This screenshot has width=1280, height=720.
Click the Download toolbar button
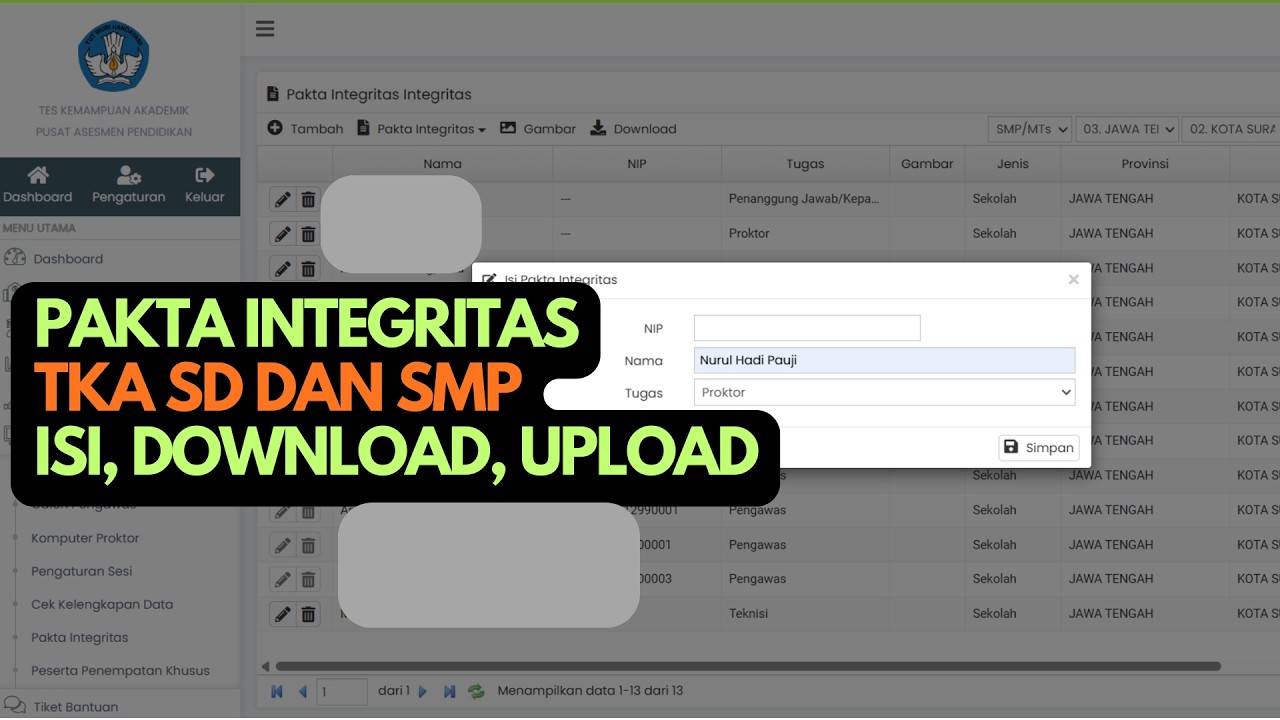tap(633, 129)
